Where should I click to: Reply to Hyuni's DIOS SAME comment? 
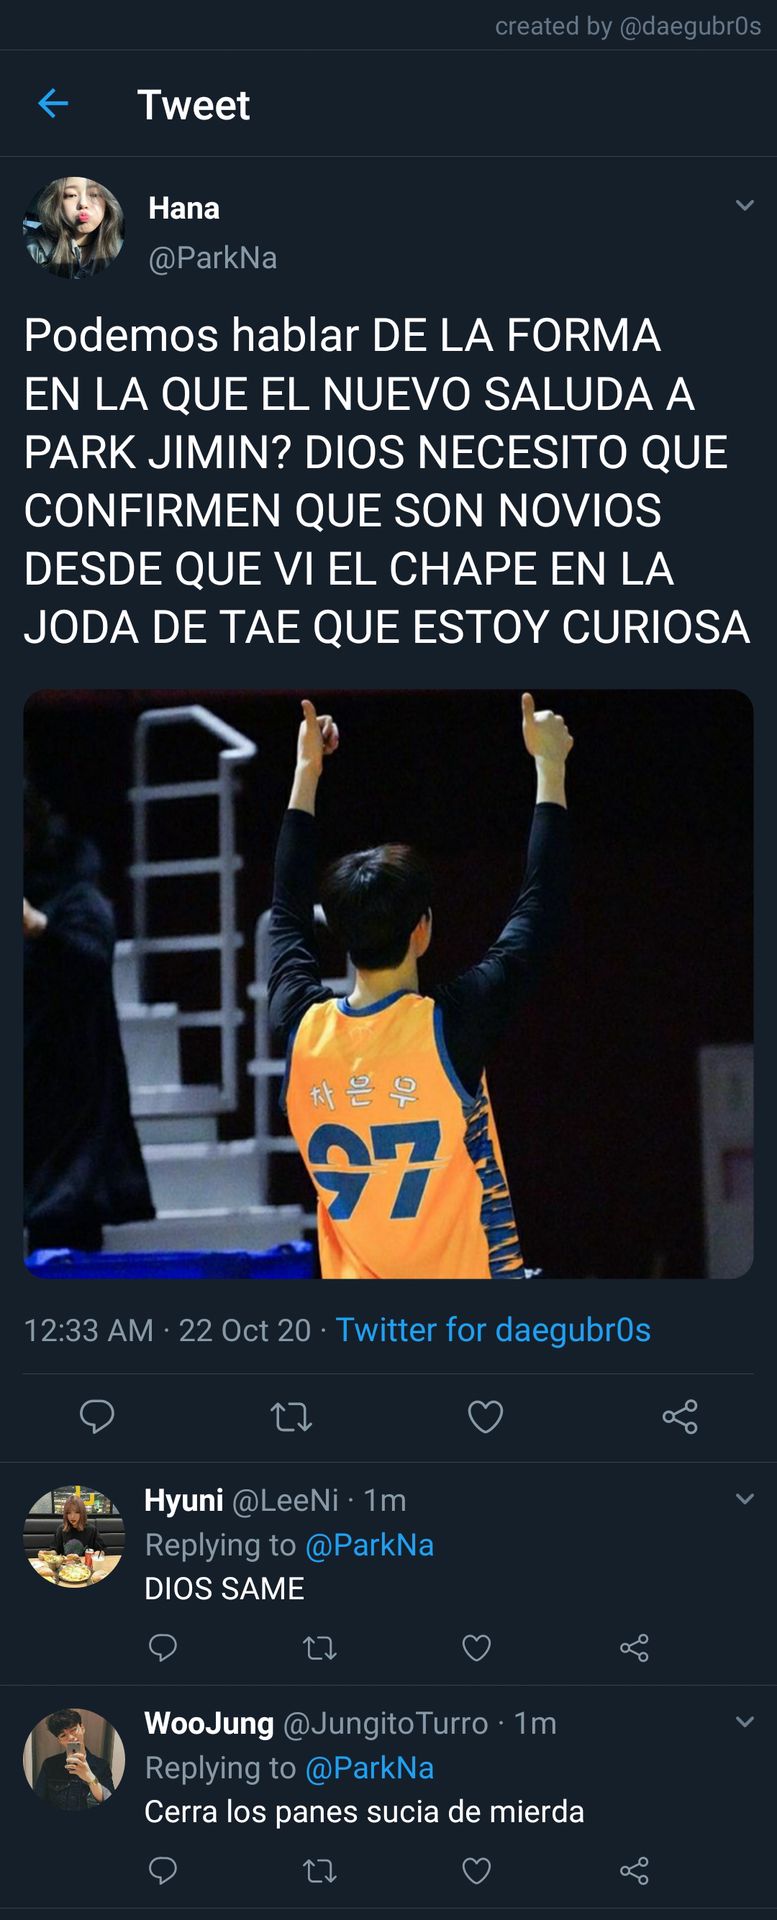[x=162, y=1647]
